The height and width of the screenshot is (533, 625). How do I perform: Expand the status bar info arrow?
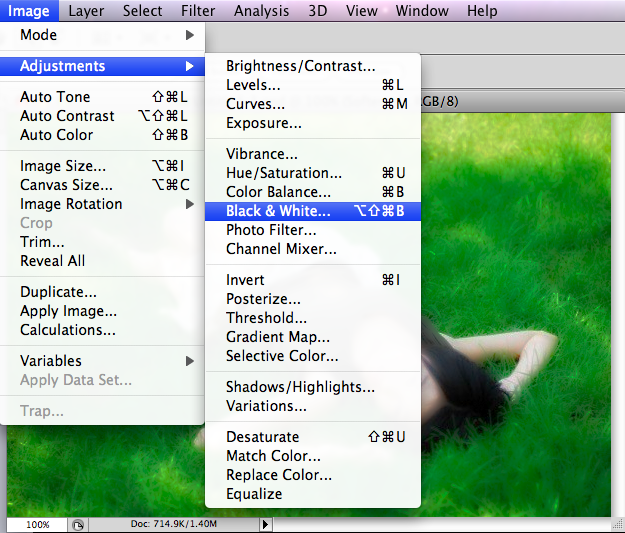click(x=265, y=524)
